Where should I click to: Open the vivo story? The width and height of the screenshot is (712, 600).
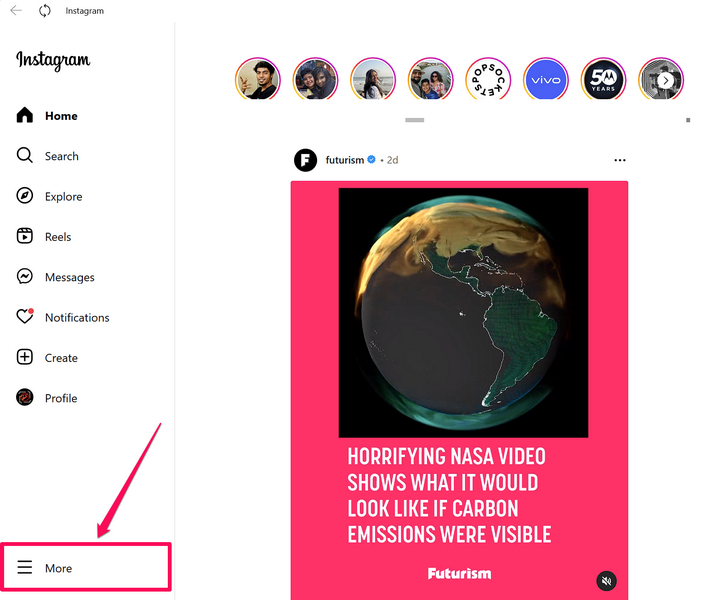coord(545,79)
